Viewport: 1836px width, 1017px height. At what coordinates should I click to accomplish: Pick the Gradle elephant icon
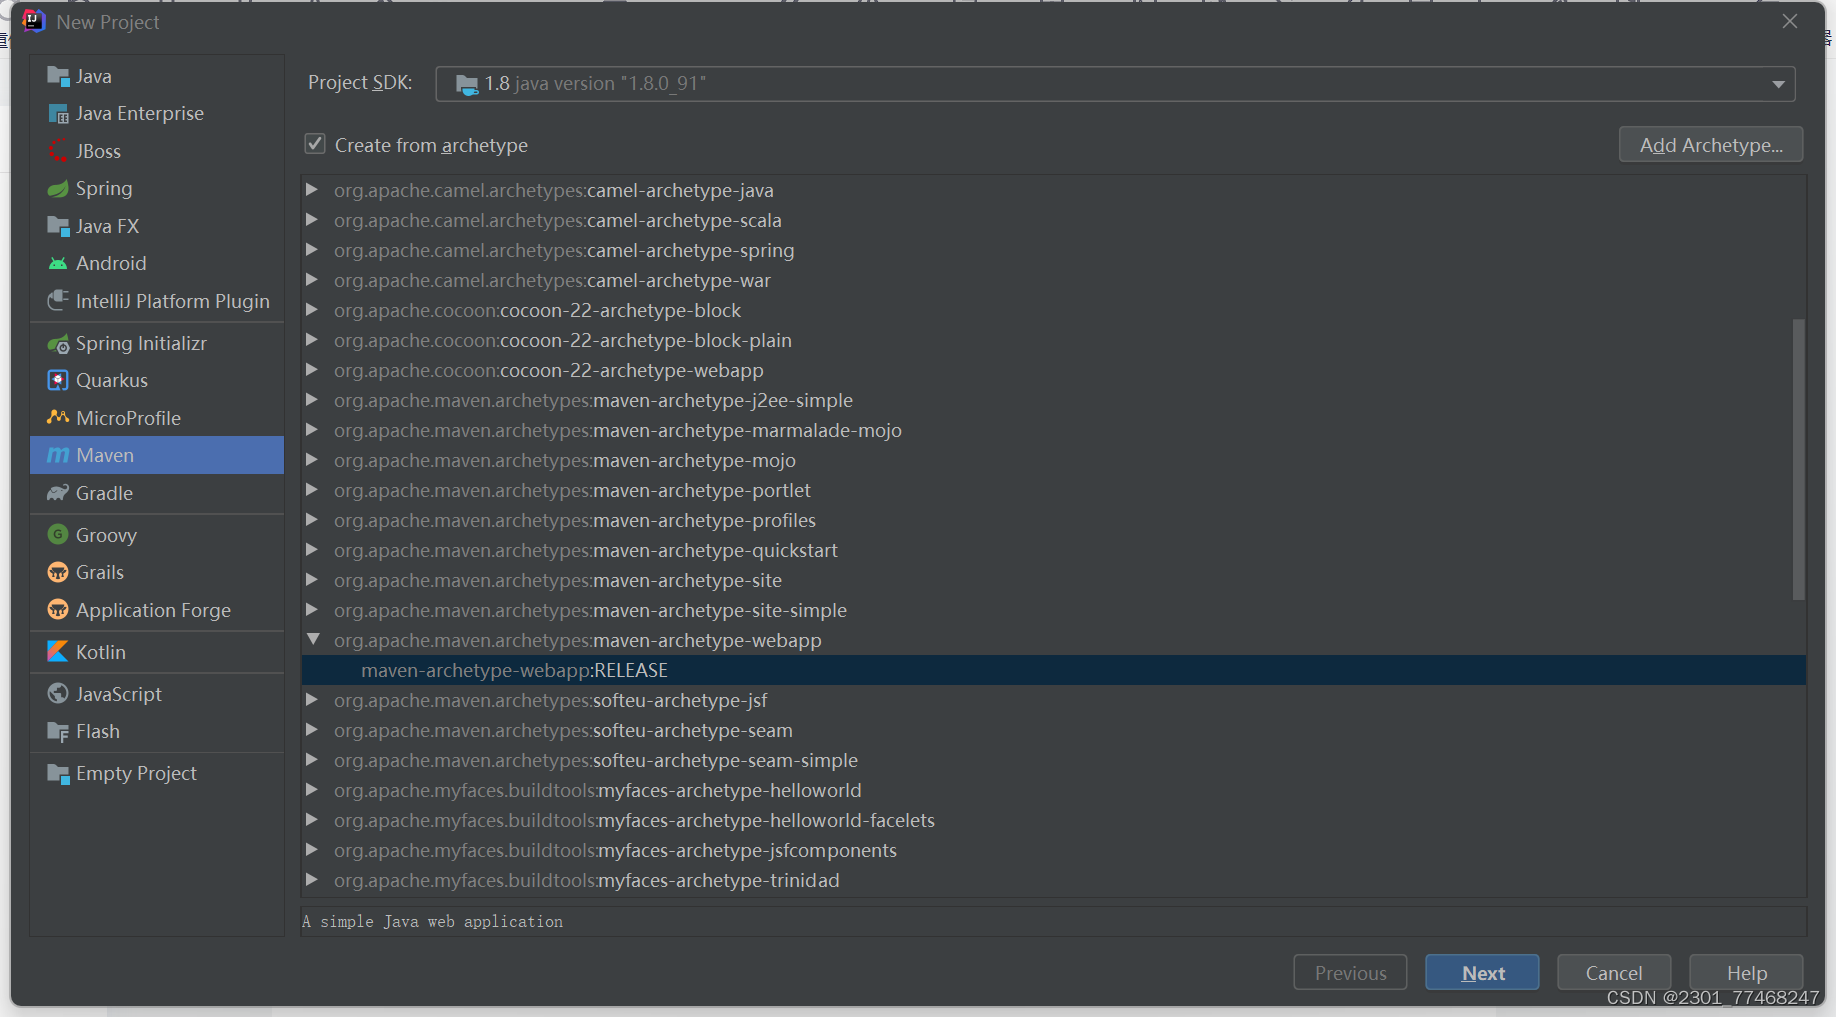58,493
